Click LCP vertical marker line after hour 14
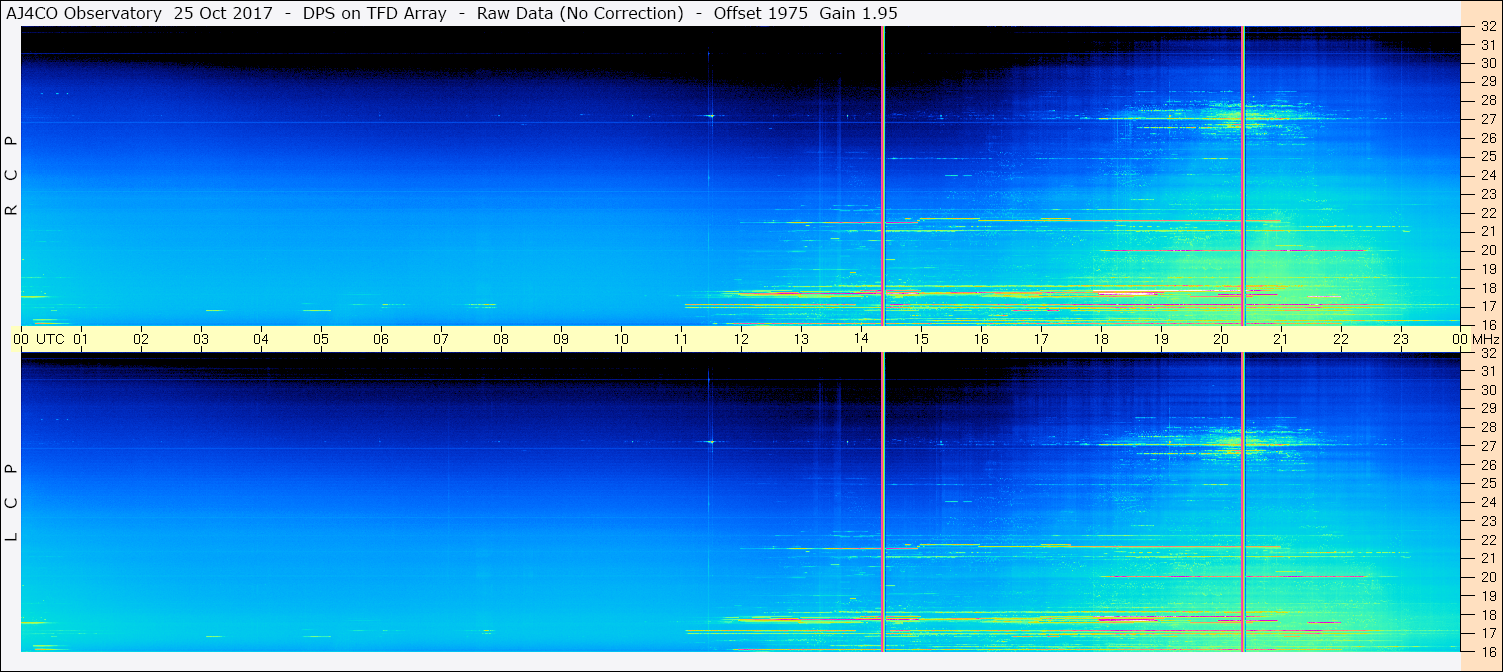1503x672 pixels. [883, 502]
